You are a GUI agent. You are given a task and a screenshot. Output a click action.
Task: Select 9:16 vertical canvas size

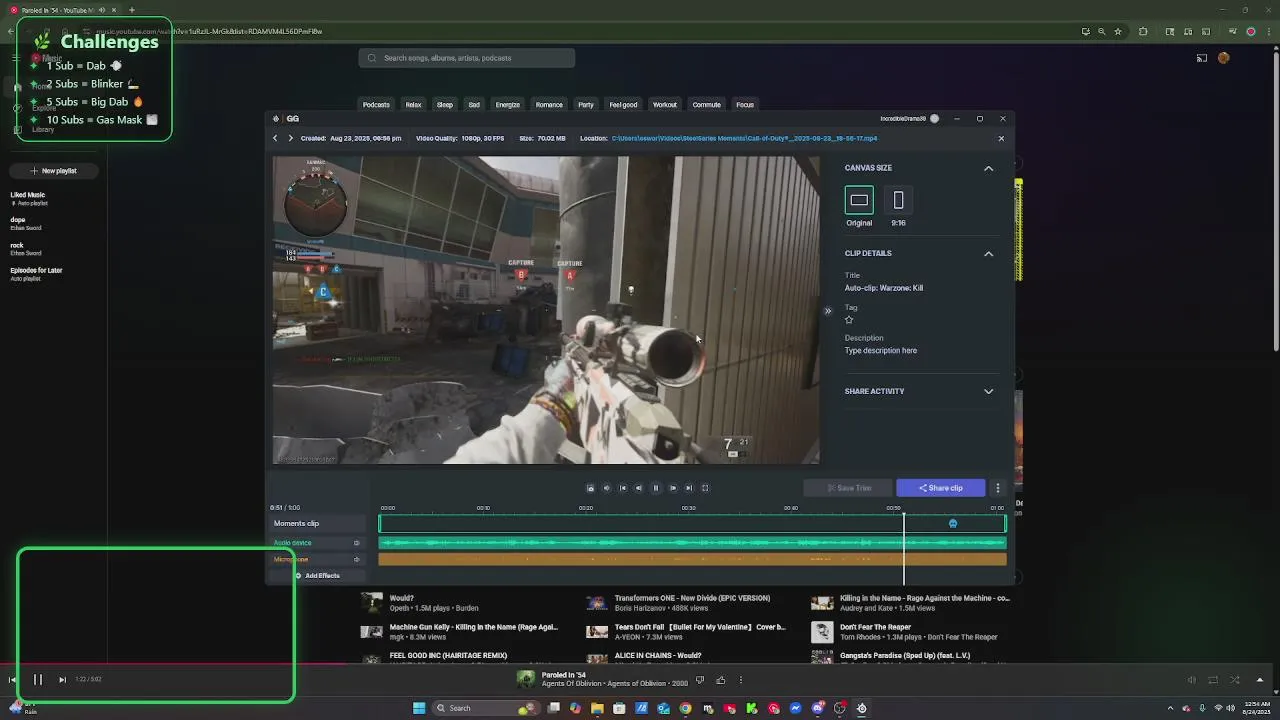tap(898, 200)
